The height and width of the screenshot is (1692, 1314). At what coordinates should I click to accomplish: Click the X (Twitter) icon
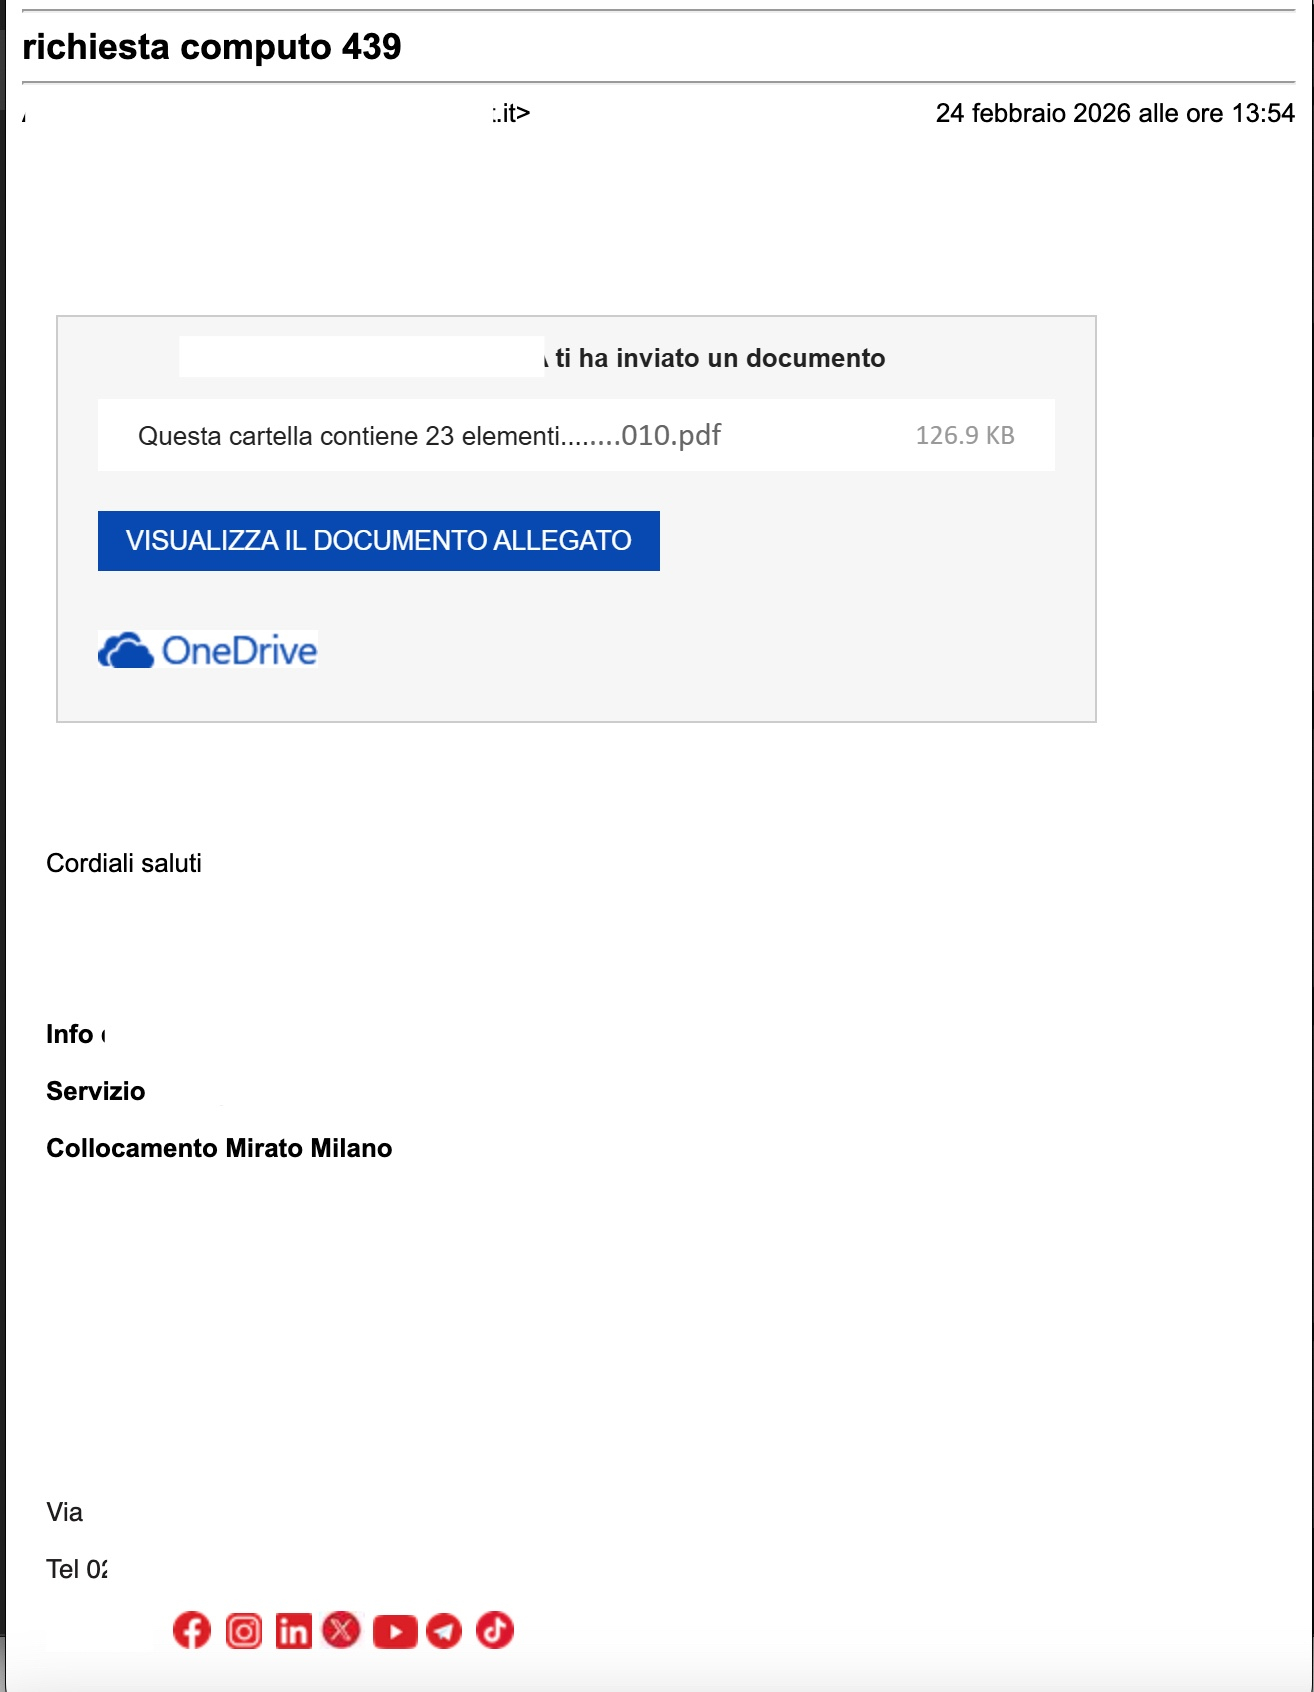click(341, 1630)
